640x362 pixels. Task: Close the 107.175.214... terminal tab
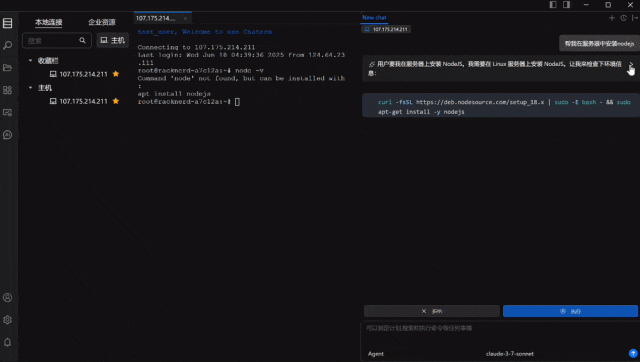click(x=185, y=18)
